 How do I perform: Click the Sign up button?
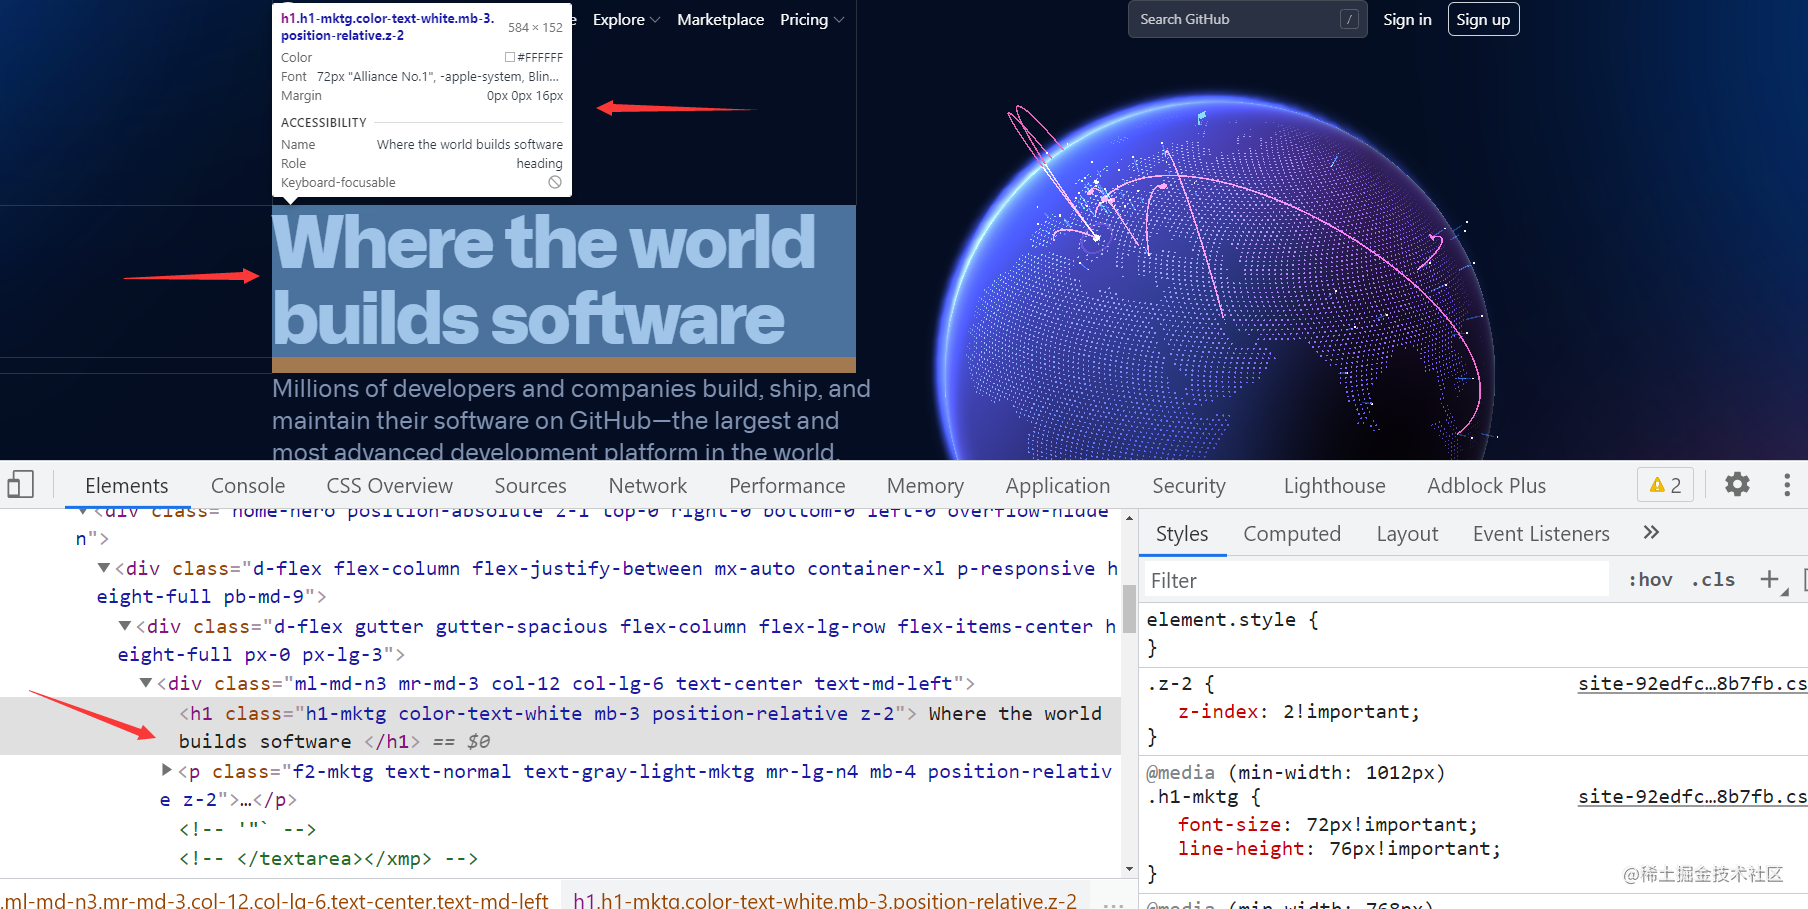(x=1483, y=18)
